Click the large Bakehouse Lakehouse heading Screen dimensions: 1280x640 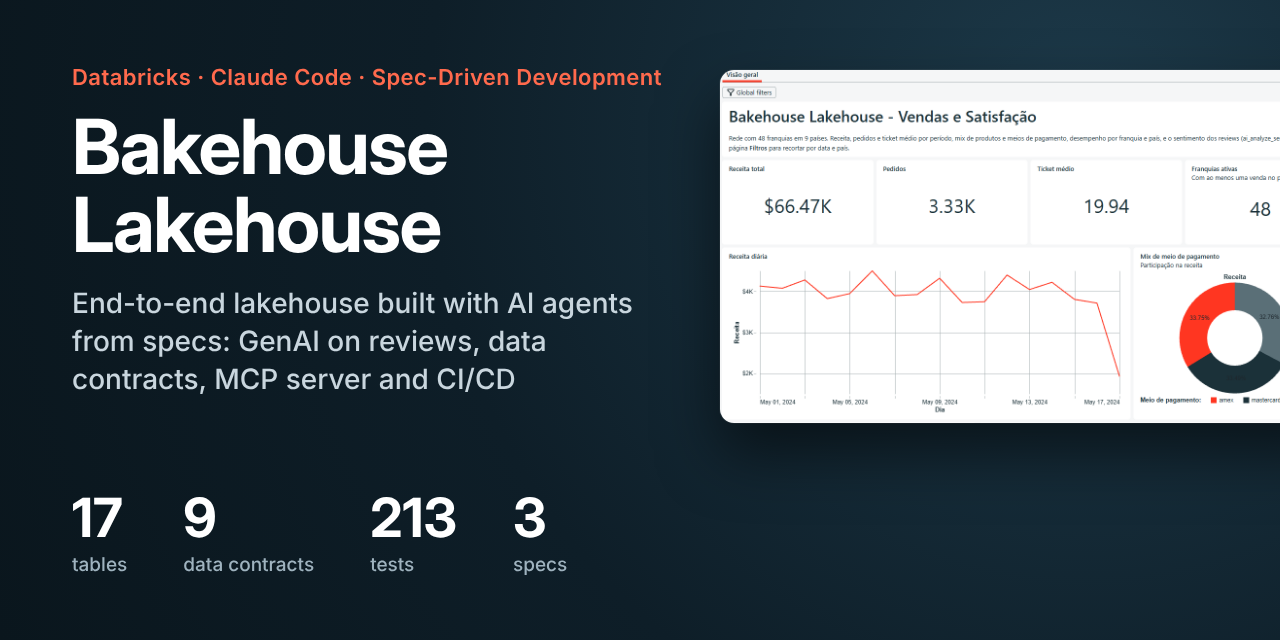pyautogui.click(x=260, y=187)
